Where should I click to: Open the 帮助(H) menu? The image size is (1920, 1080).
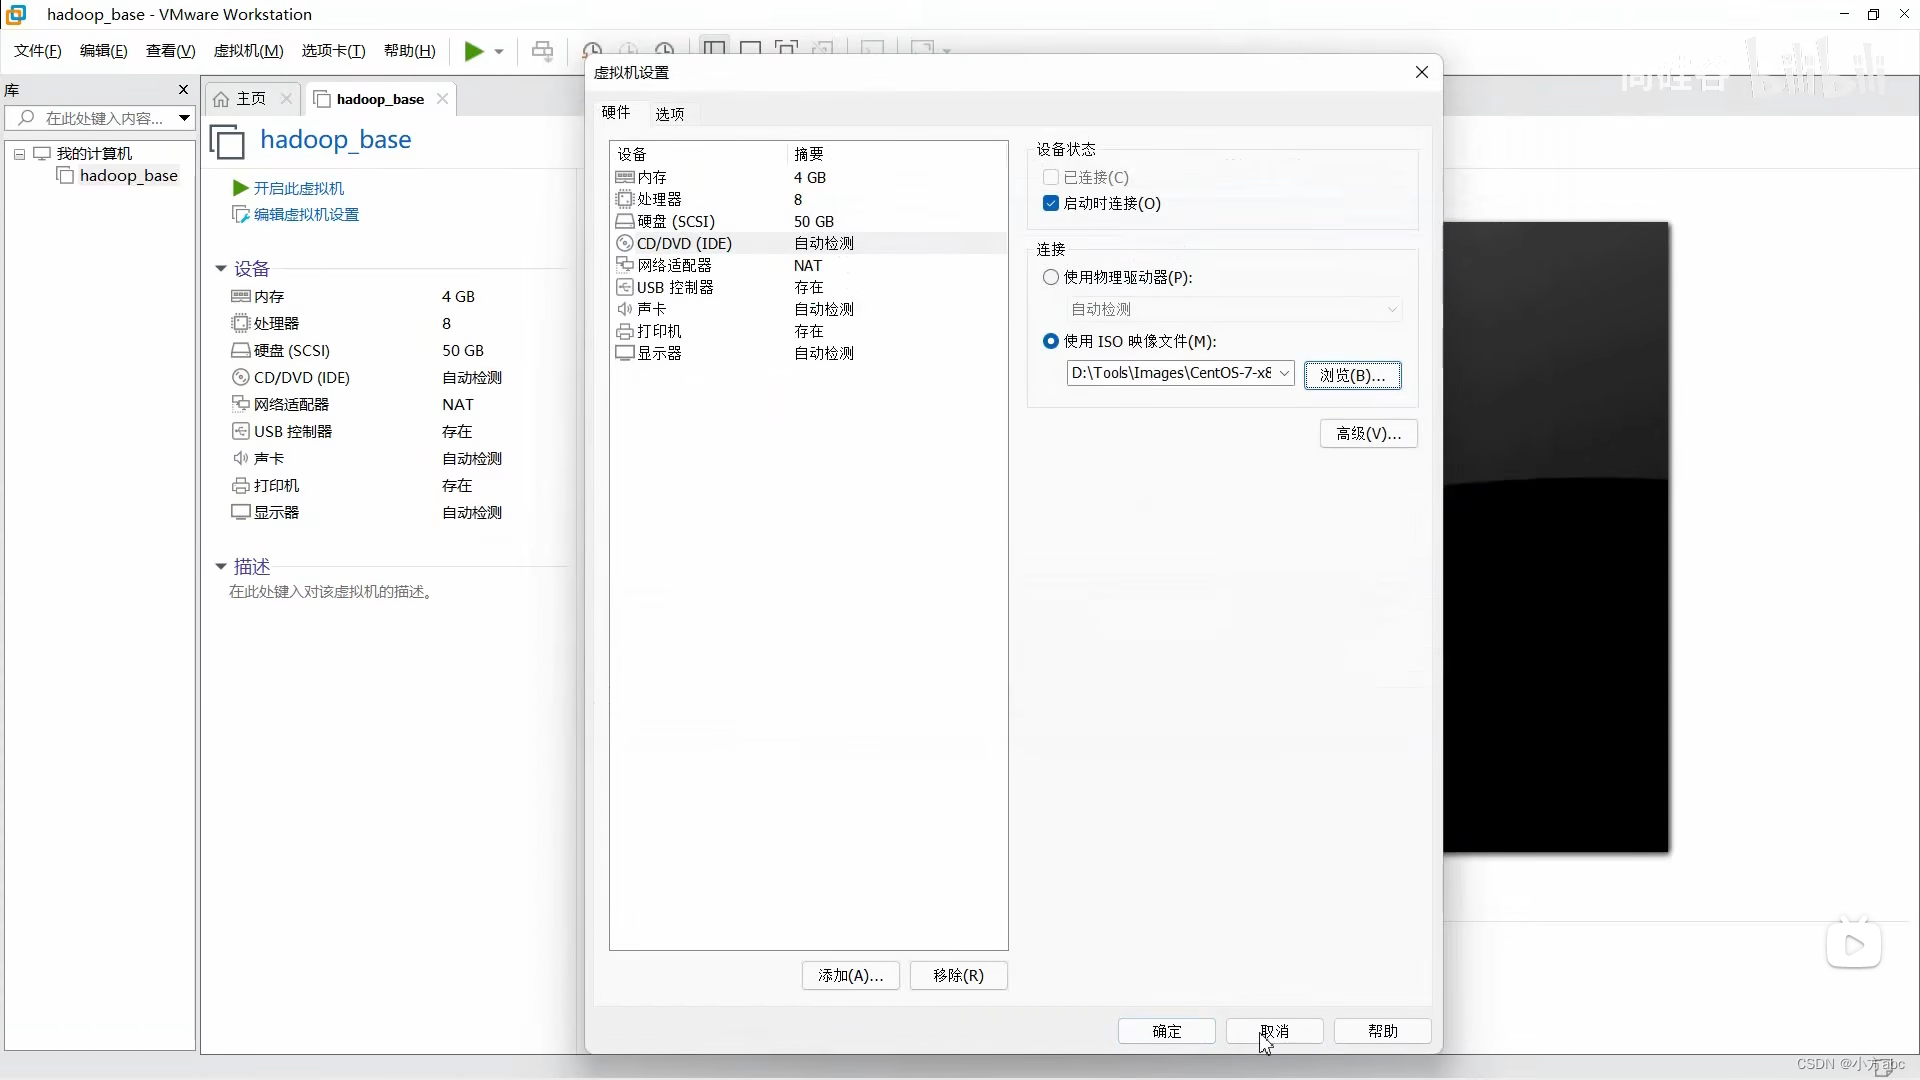click(410, 51)
